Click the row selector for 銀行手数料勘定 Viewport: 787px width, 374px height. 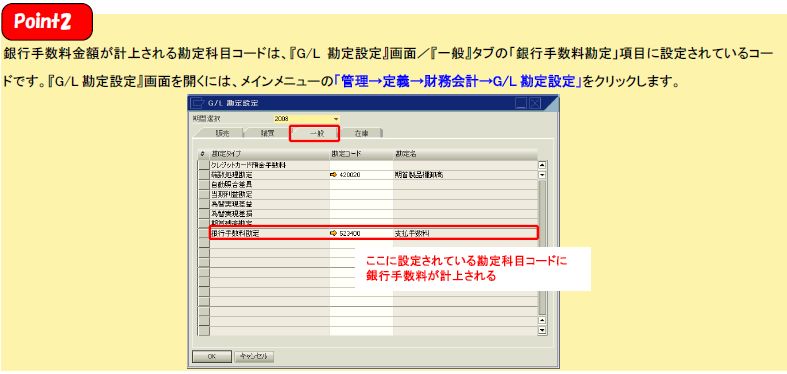(204, 233)
